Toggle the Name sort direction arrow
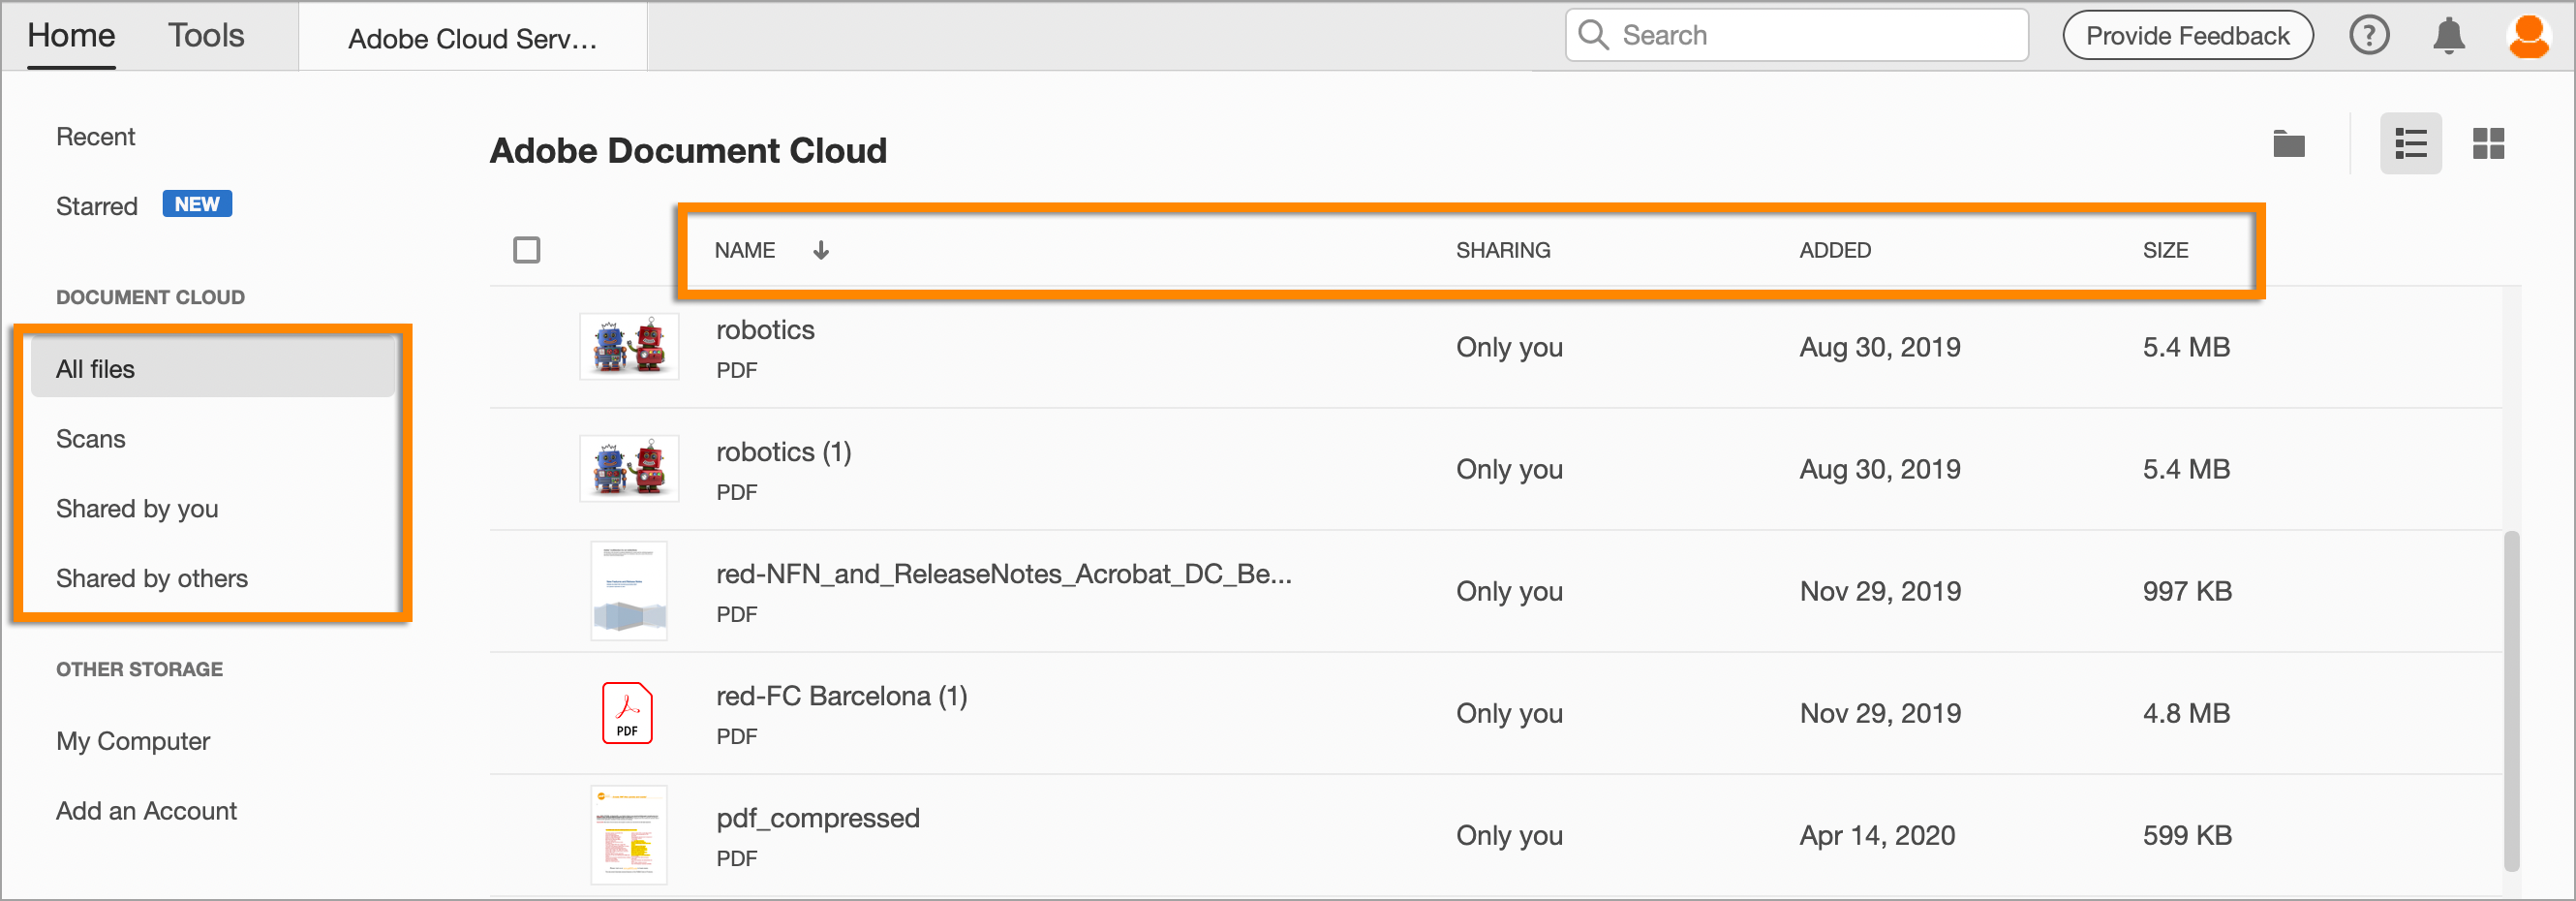 tap(821, 250)
